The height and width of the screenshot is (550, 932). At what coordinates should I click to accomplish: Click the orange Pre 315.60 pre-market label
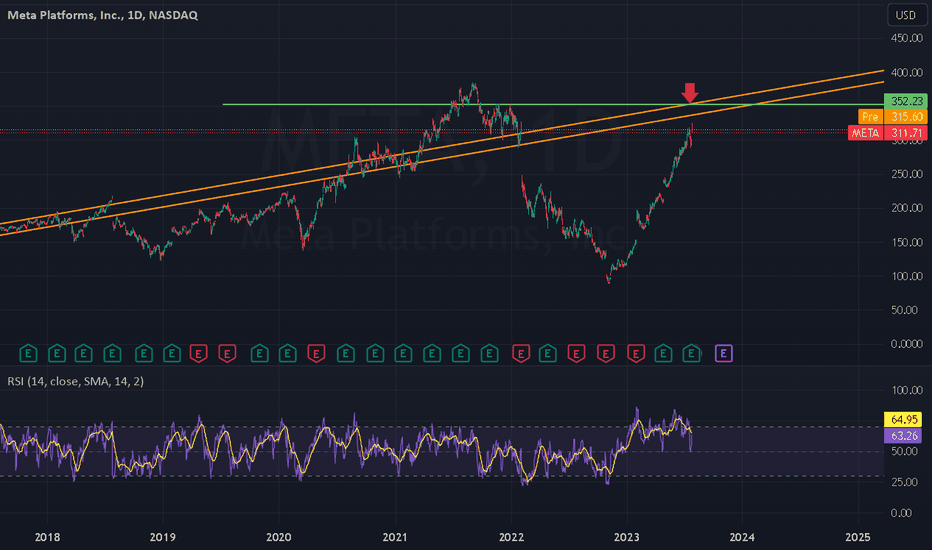pos(893,117)
